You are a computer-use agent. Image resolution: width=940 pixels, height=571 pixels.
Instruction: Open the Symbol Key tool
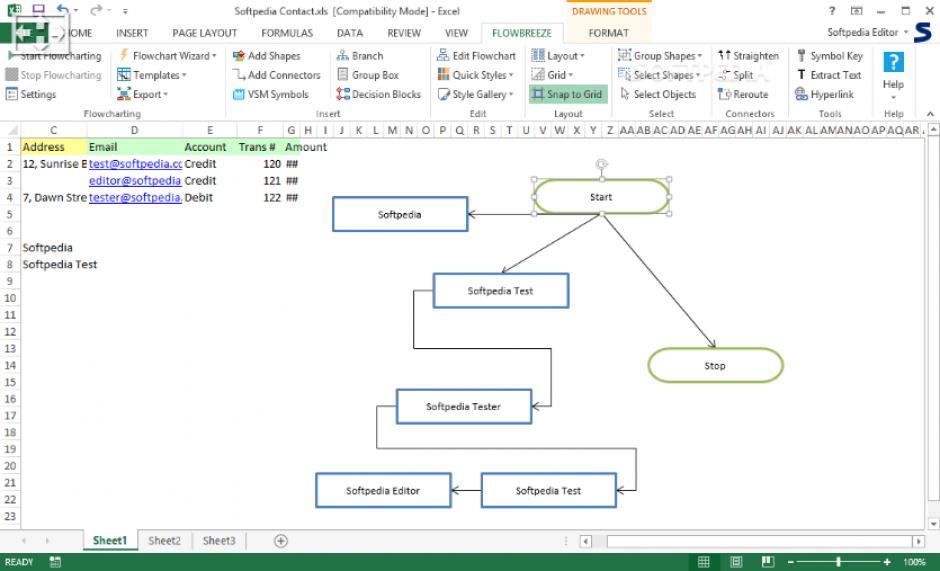(x=829, y=56)
